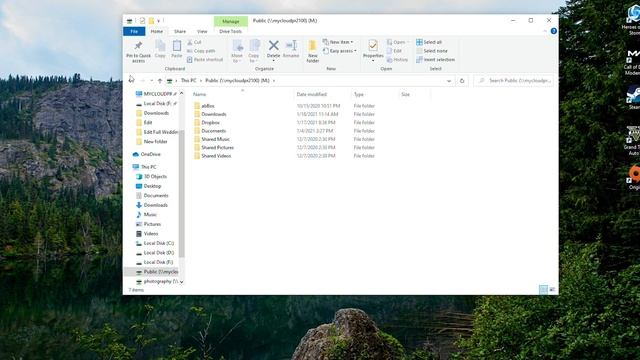This screenshot has height=360, width=640.
Task: Navigate back with the back arrow
Action: click(x=131, y=81)
